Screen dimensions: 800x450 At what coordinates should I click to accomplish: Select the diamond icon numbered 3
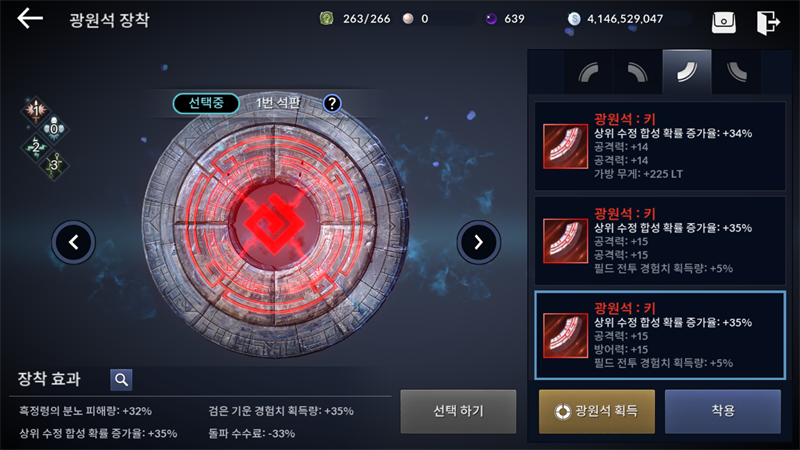pyautogui.click(x=54, y=165)
